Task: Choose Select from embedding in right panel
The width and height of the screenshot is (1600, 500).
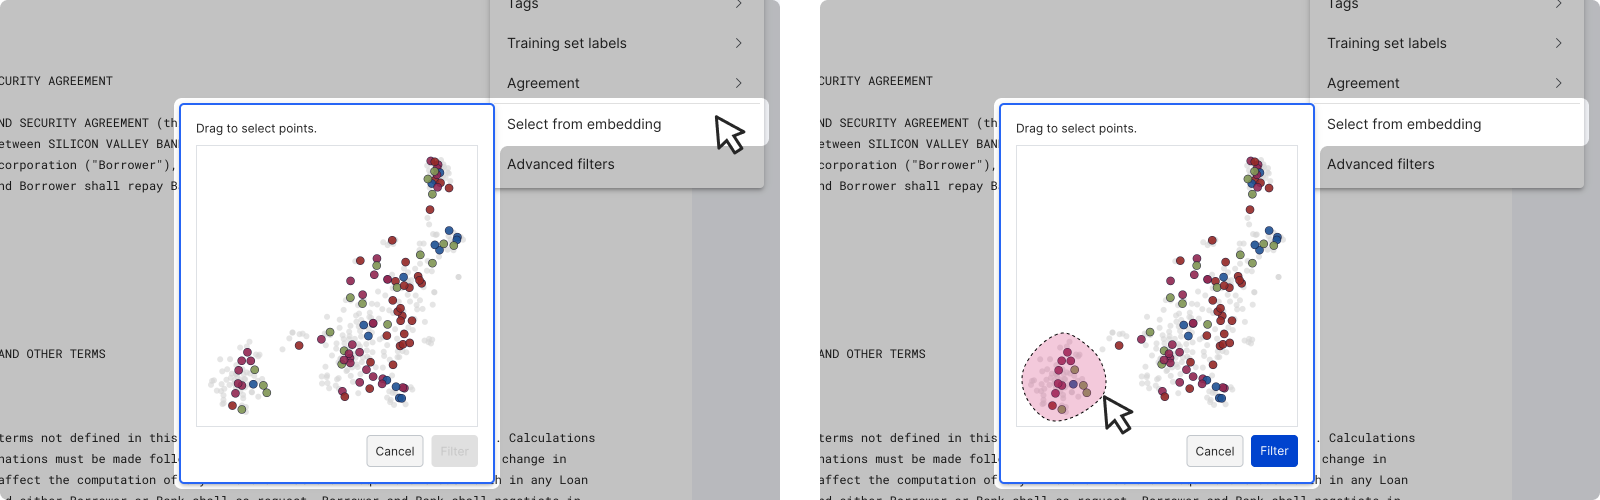Action: coord(1451,124)
